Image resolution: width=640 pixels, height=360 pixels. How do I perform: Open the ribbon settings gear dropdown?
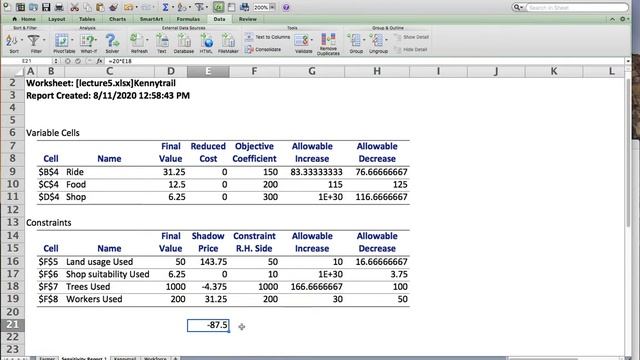pos(624,19)
